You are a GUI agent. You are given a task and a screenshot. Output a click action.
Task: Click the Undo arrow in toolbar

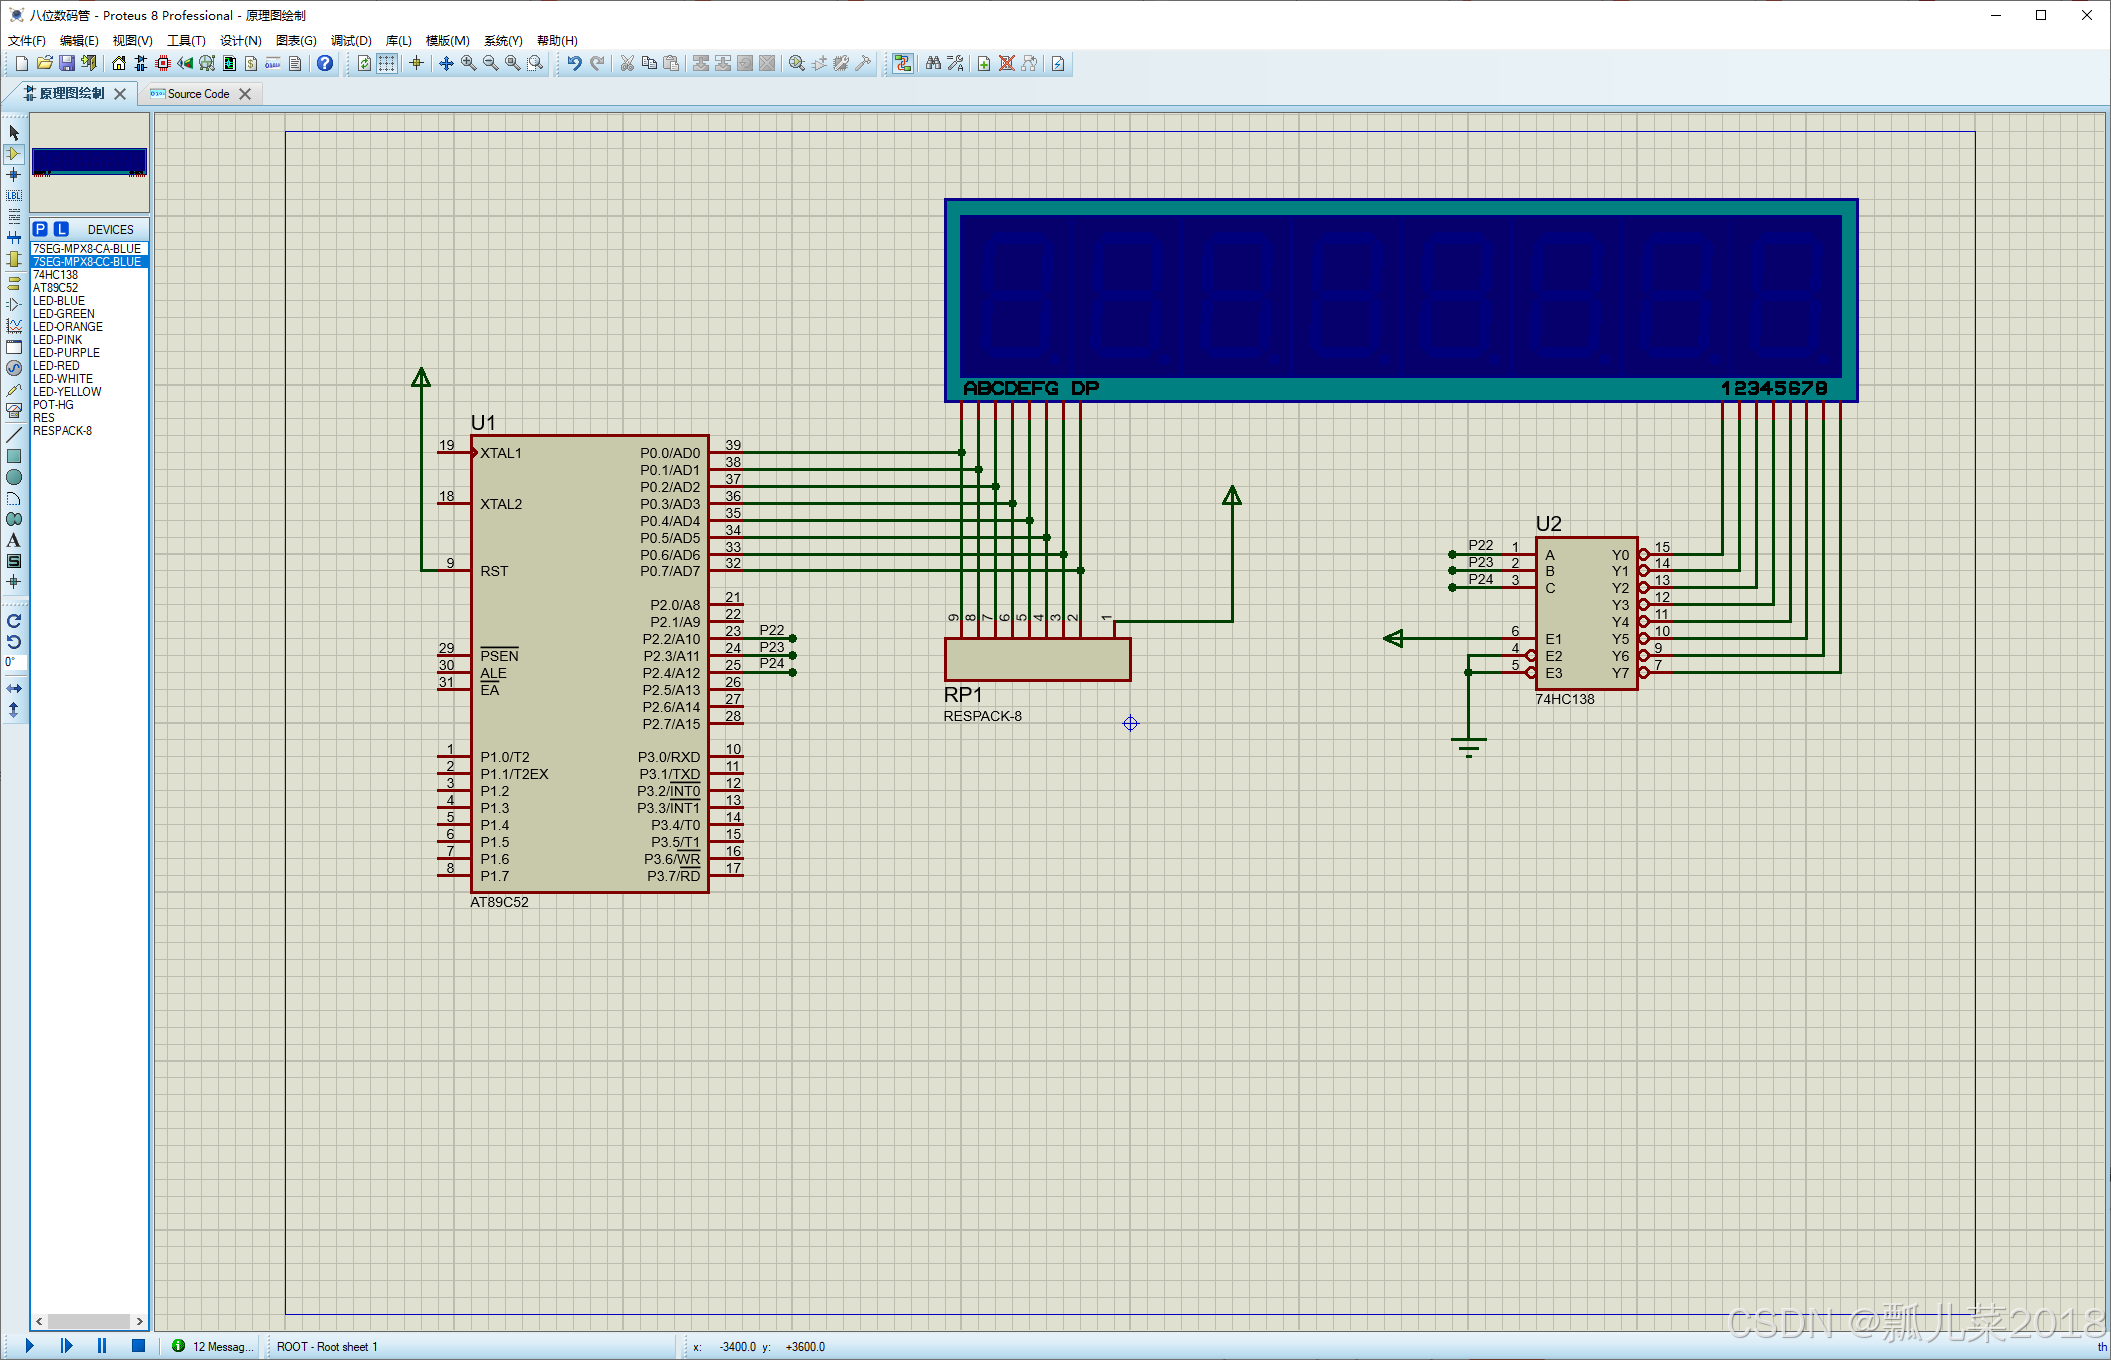[x=574, y=63]
